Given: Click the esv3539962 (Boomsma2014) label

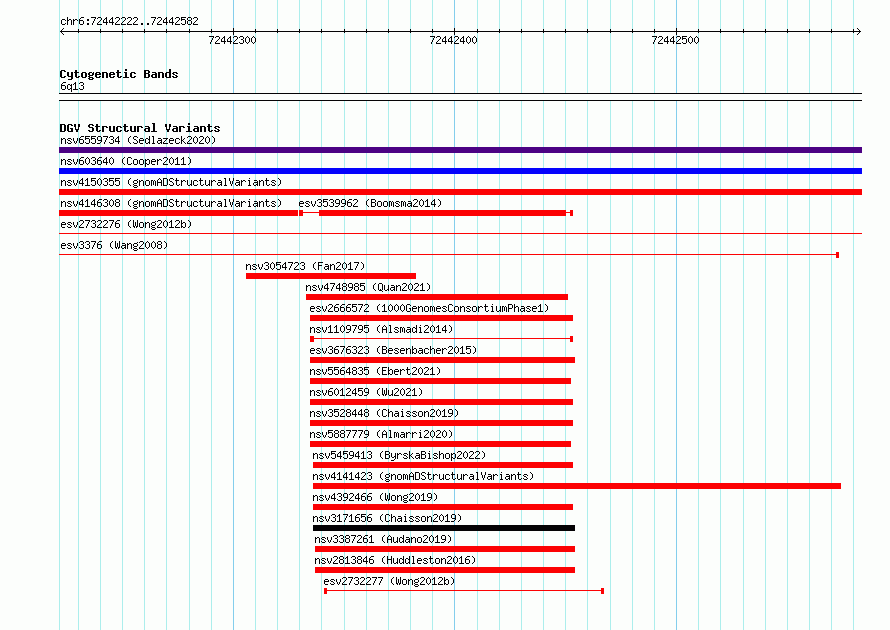Looking at the screenshot, I should (370, 203).
